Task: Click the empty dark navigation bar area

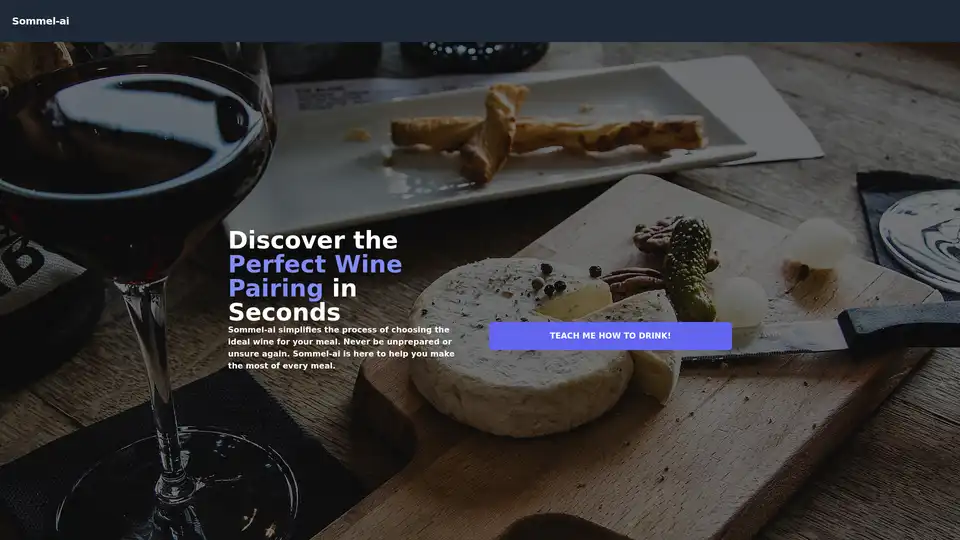Action: tap(490, 21)
